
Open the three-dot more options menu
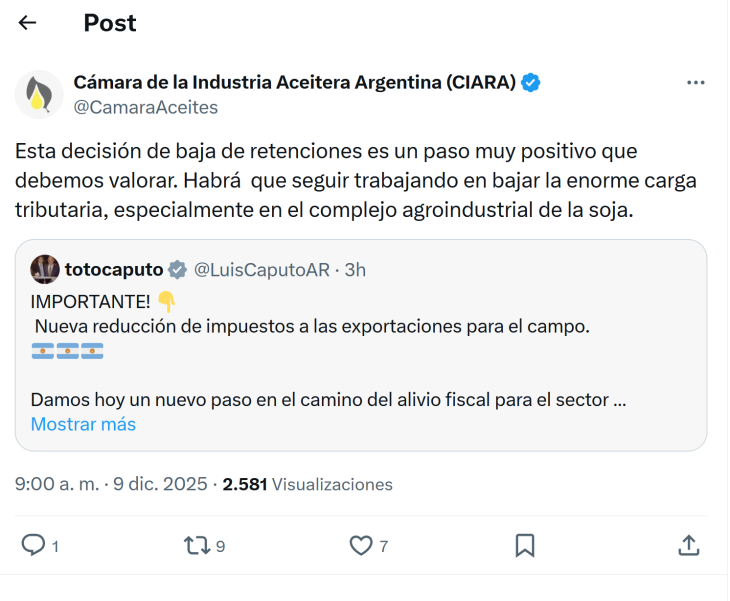[696, 83]
